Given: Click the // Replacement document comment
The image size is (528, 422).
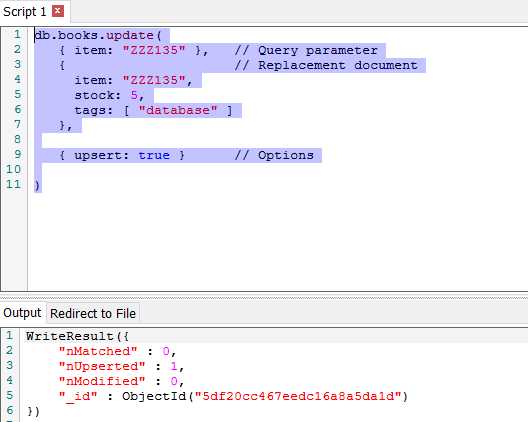Looking at the screenshot, I should (326, 65).
